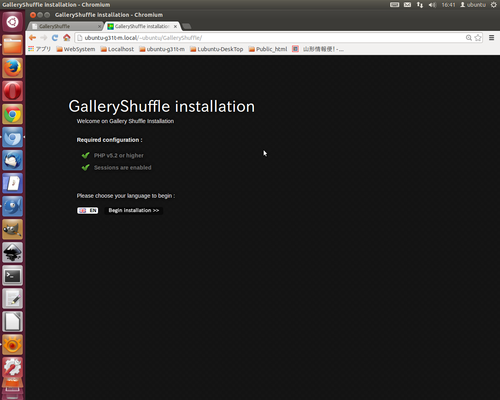Launch Thunderbird mail from launcher
Image resolution: width=500 pixels, height=400 pixels.
tap(13, 160)
